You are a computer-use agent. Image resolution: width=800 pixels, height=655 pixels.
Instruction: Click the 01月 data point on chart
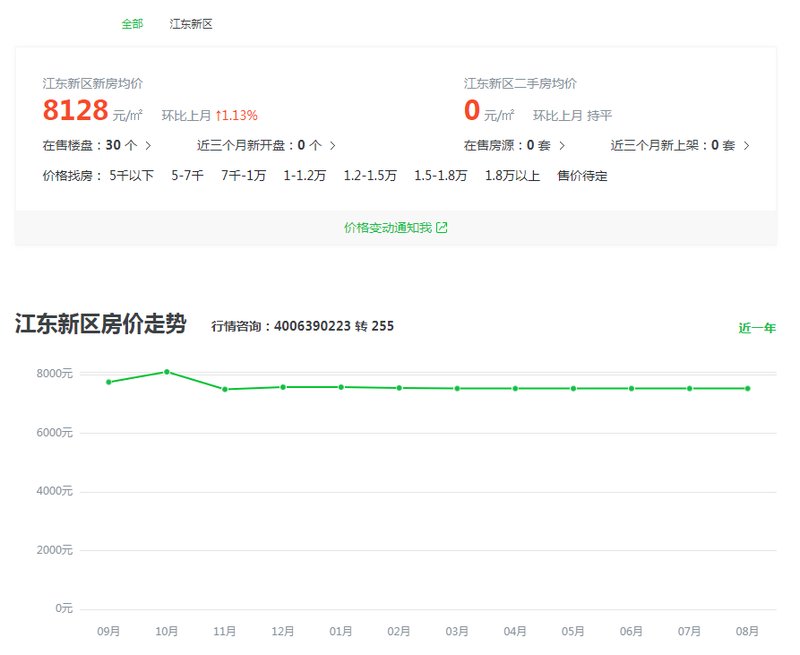pyautogui.click(x=341, y=387)
